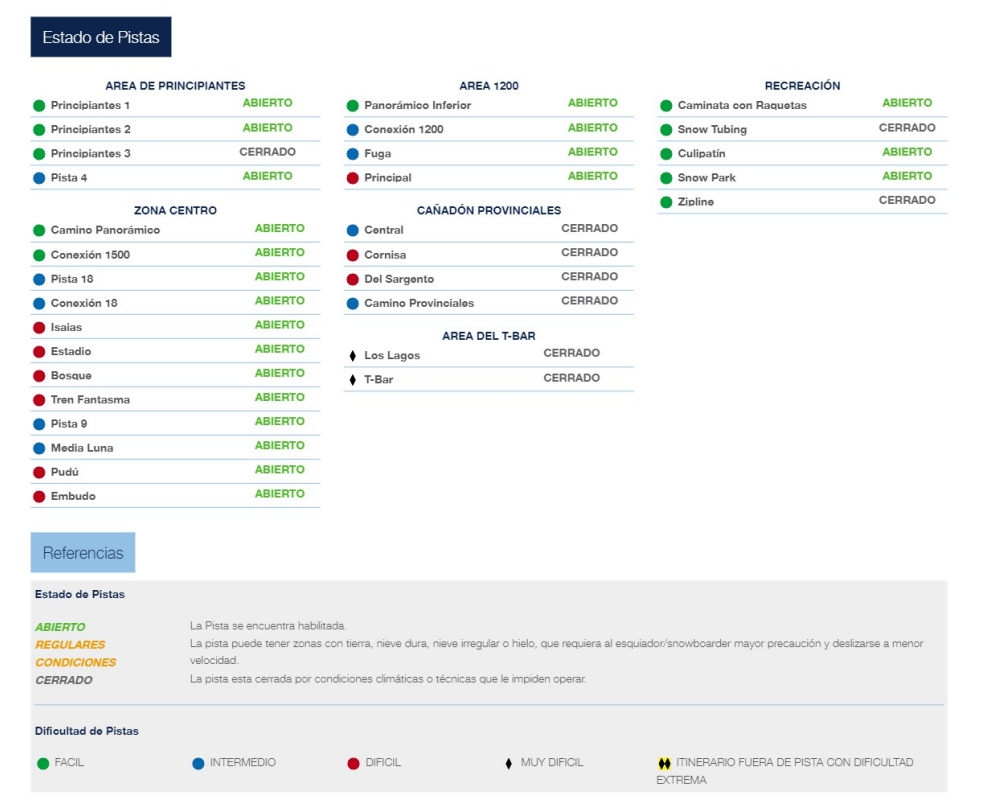Click the AREA DEL T-BAR heading
Screen dimensions: 982x805
coord(489,336)
